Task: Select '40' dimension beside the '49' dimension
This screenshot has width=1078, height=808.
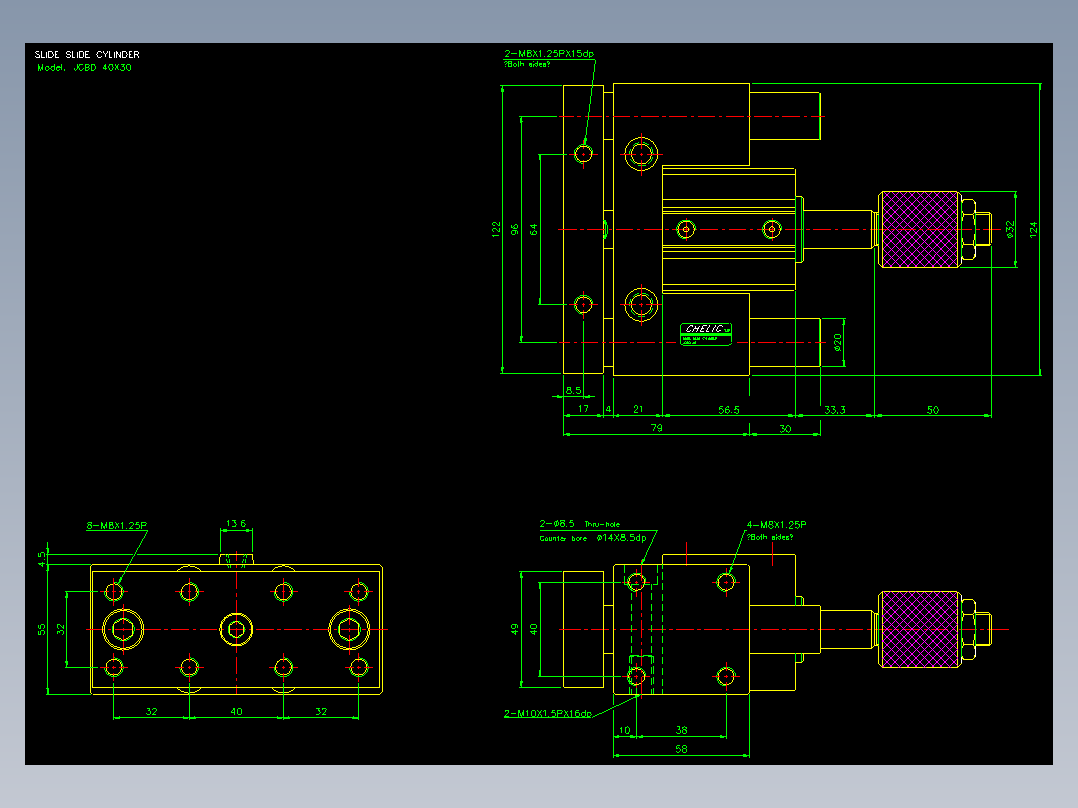Action: 534,629
